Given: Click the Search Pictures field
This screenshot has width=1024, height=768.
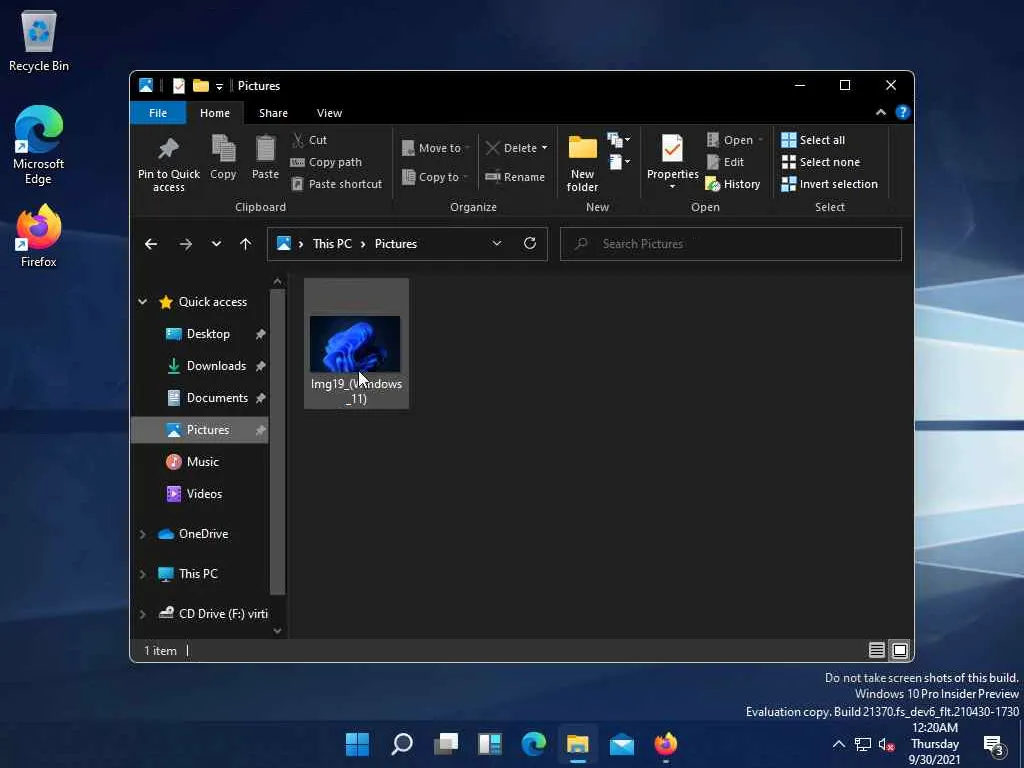Looking at the screenshot, I should [731, 244].
